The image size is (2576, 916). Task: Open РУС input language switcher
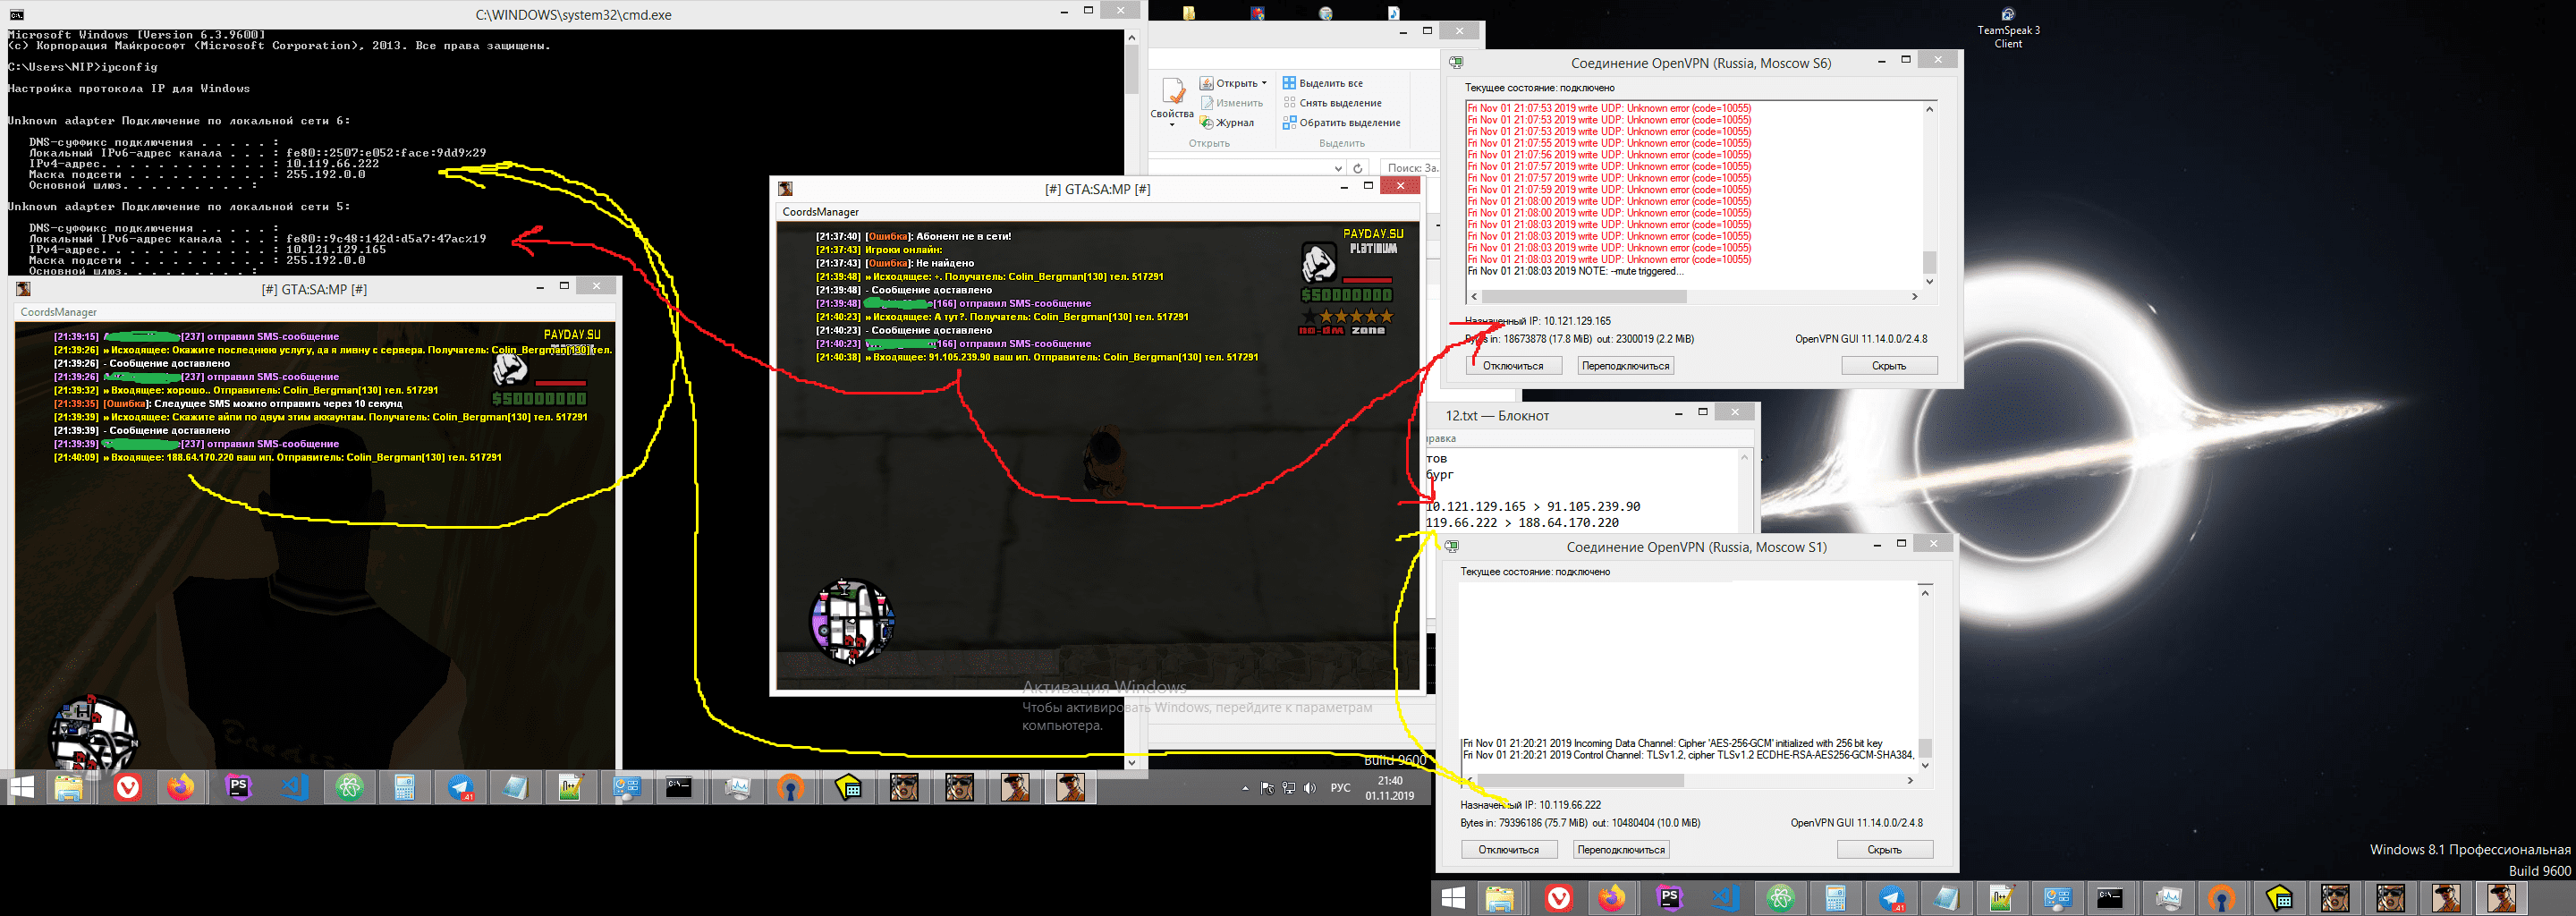click(1340, 788)
